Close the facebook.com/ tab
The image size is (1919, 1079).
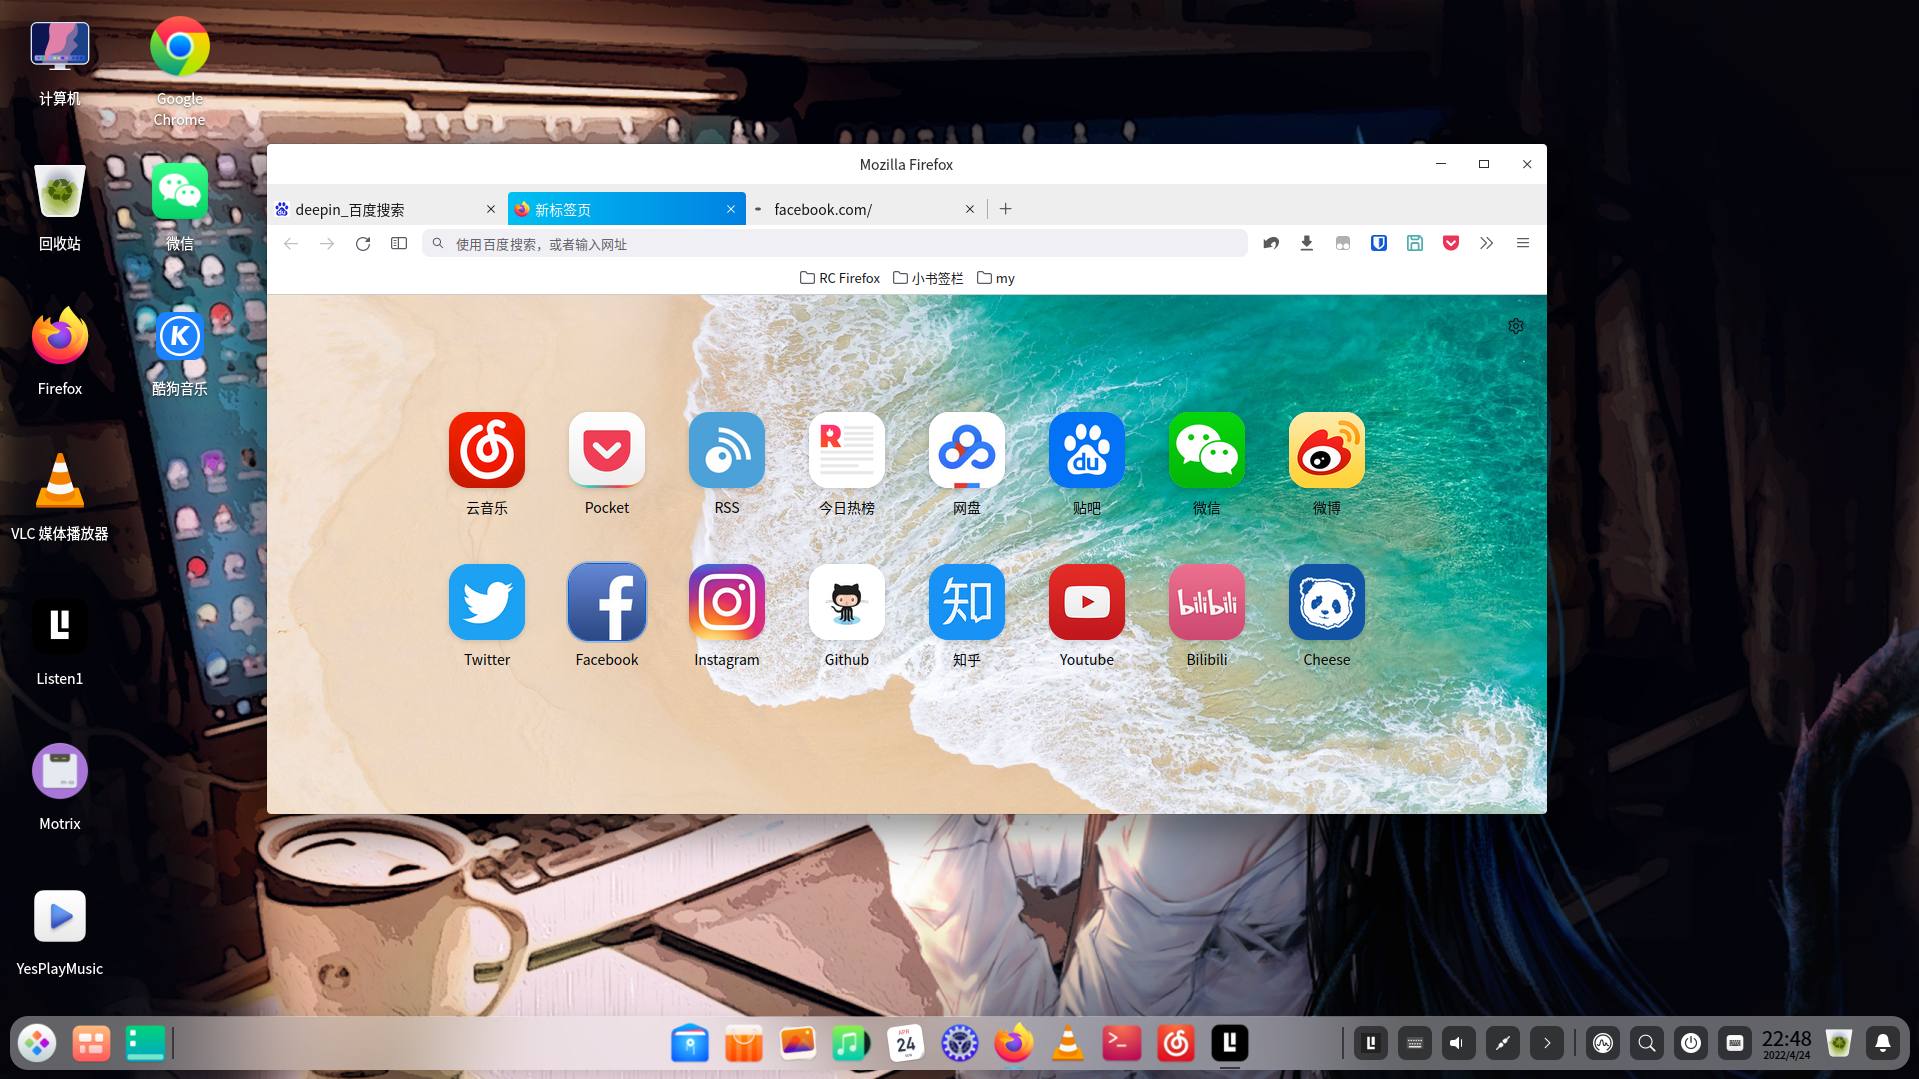[970, 209]
